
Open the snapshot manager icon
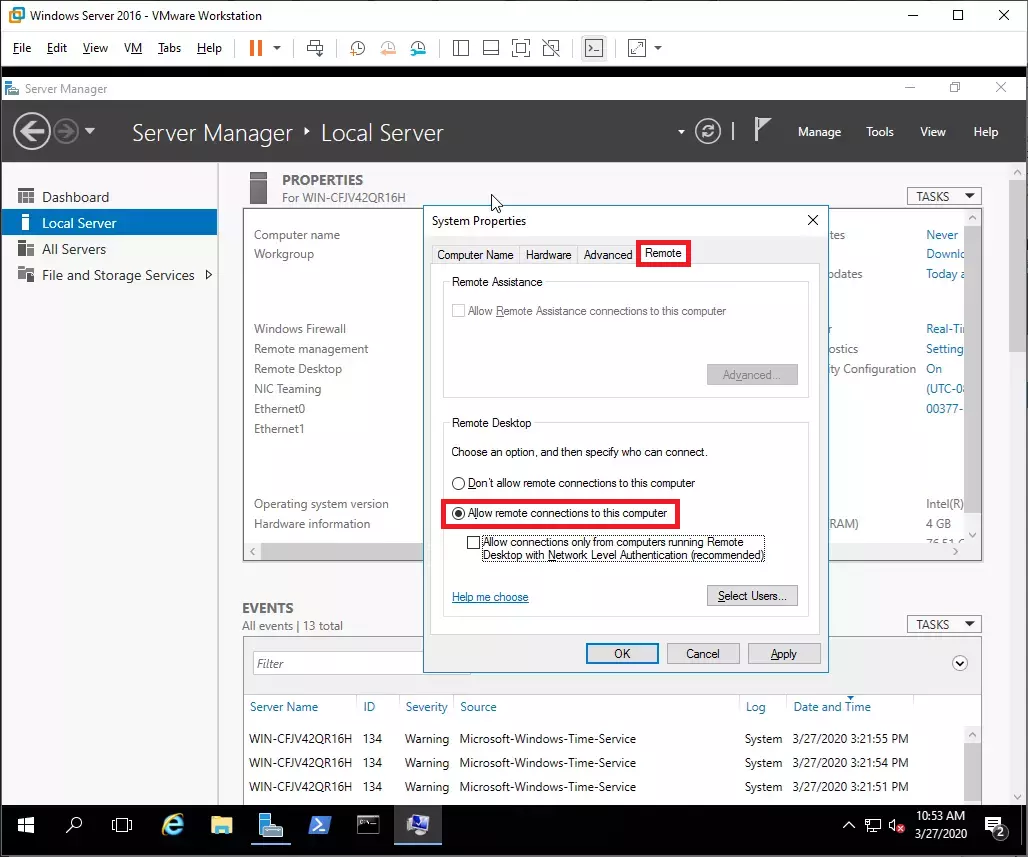click(x=418, y=48)
